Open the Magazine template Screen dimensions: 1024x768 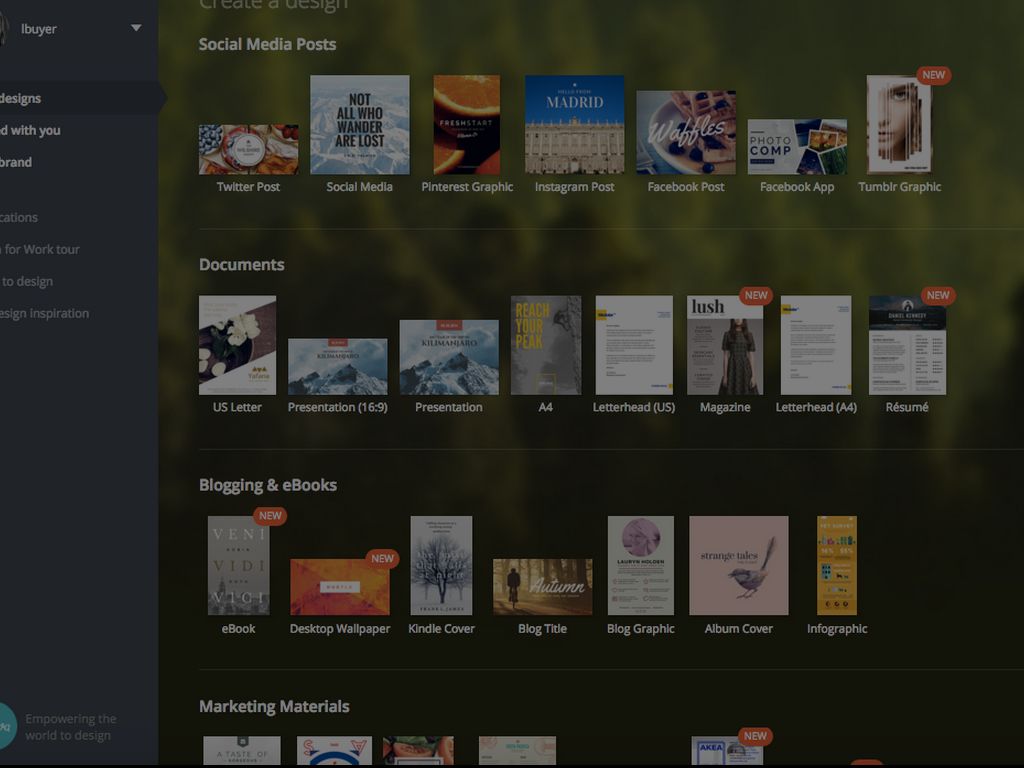click(x=725, y=345)
